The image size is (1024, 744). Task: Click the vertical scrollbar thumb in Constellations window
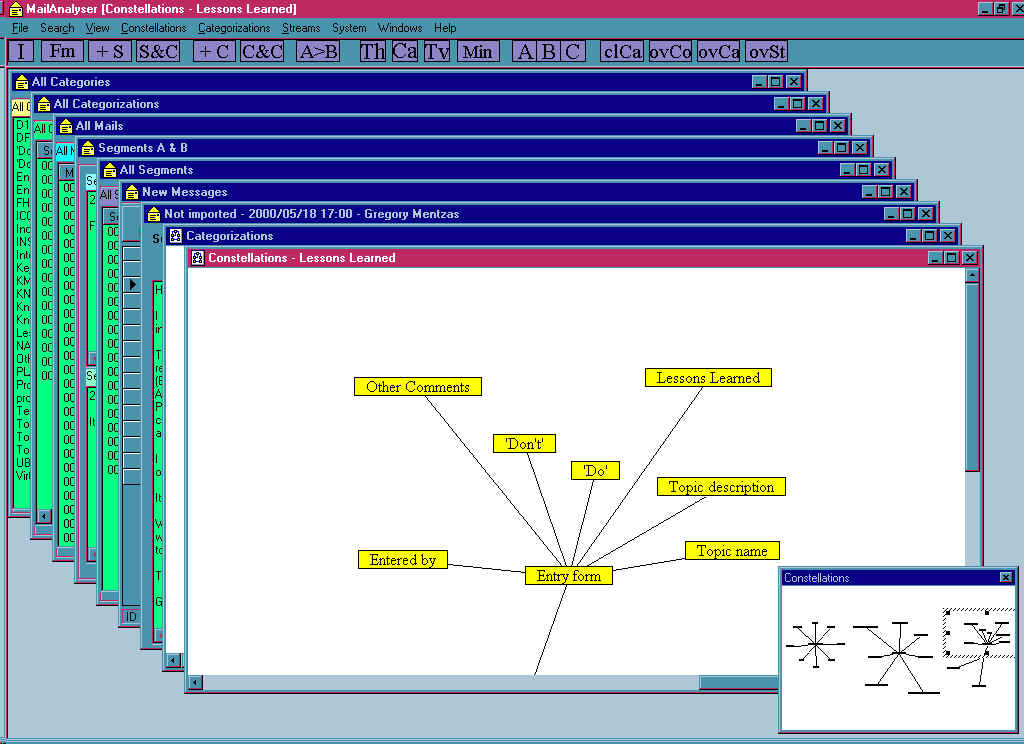pyautogui.click(x=971, y=378)
